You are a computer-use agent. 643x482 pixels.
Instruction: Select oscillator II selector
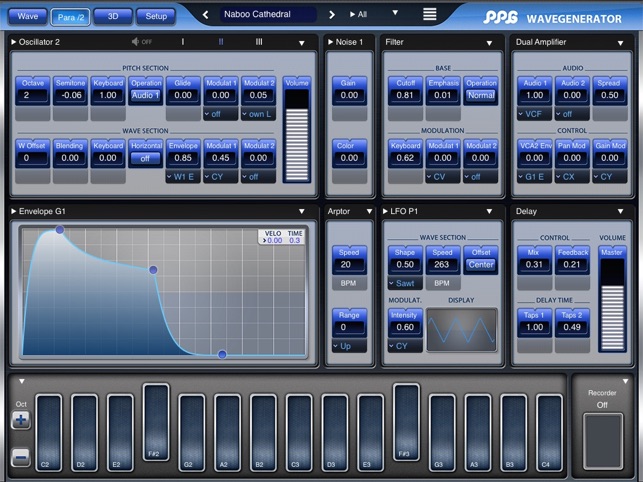coord(221,42)
